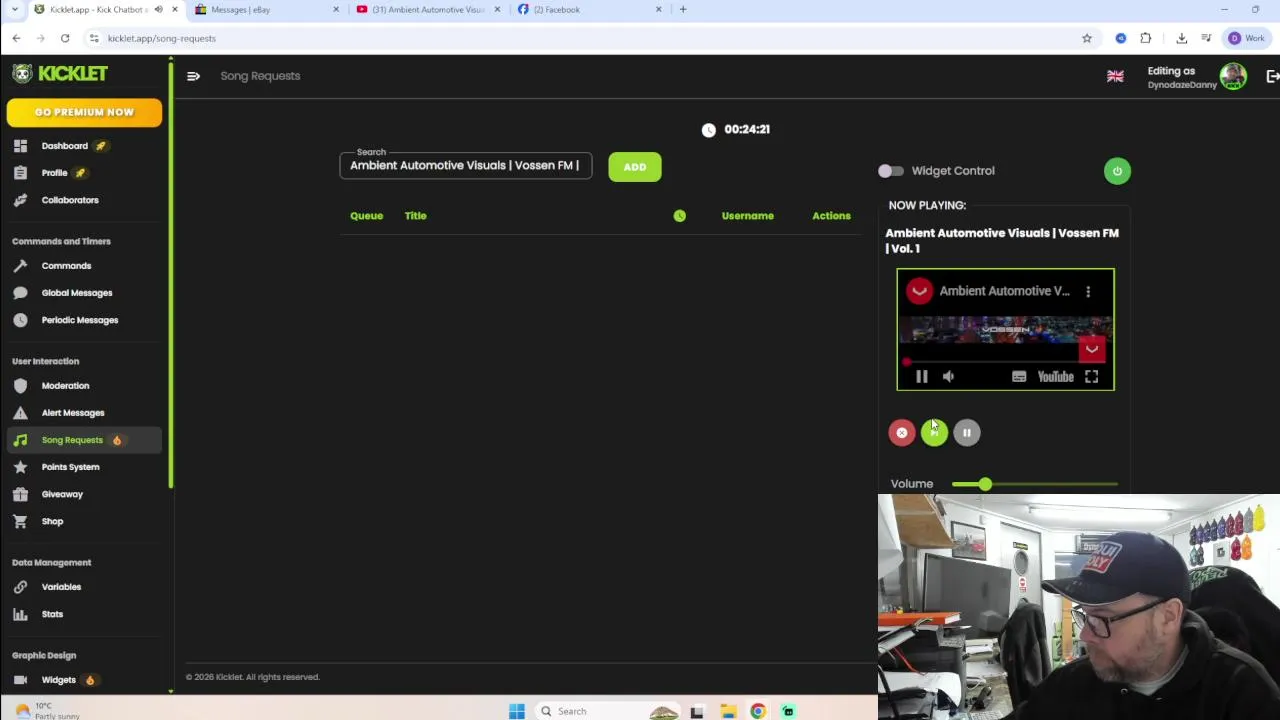Image resolution: width=1280 pixels, height=720 pixels.
Task: Open the browser media control icon
Action: [1207, 38]
